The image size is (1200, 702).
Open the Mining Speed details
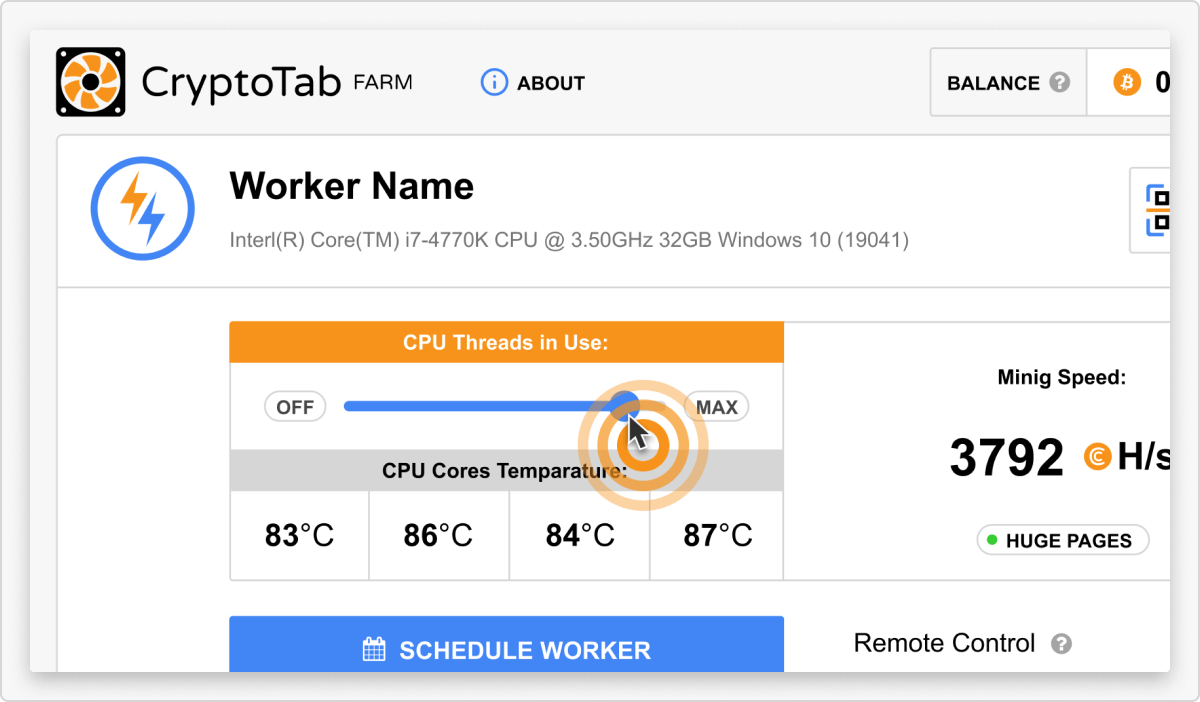(1062, 377)
